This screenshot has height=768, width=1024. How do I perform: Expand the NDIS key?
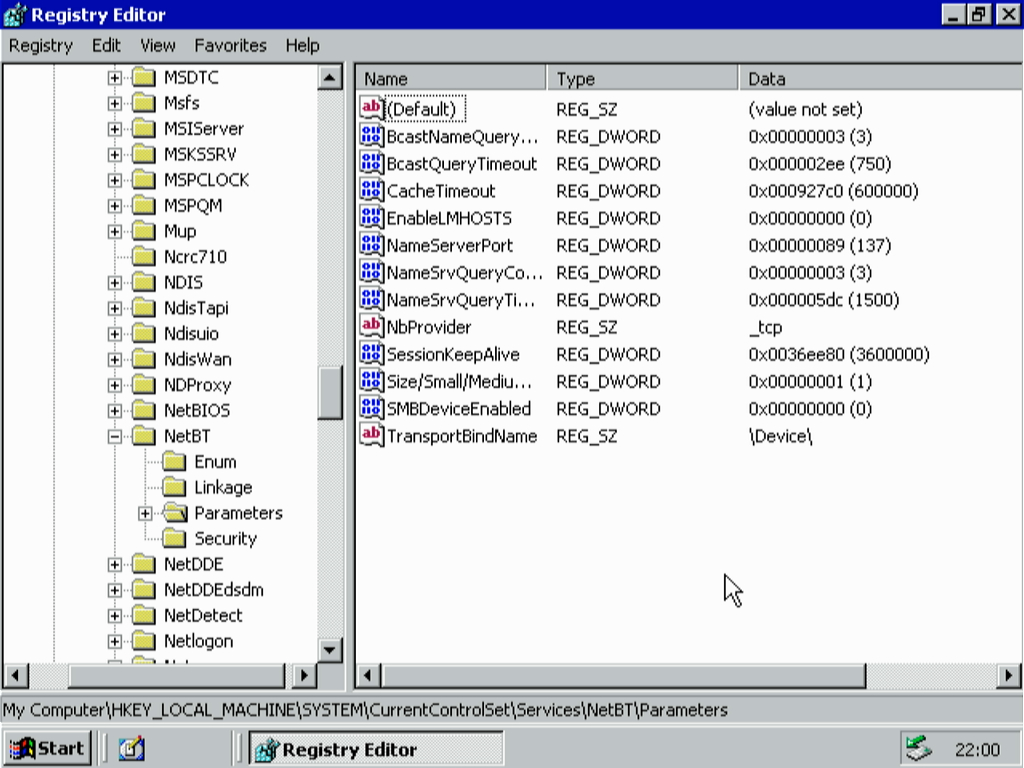[114, 282]
